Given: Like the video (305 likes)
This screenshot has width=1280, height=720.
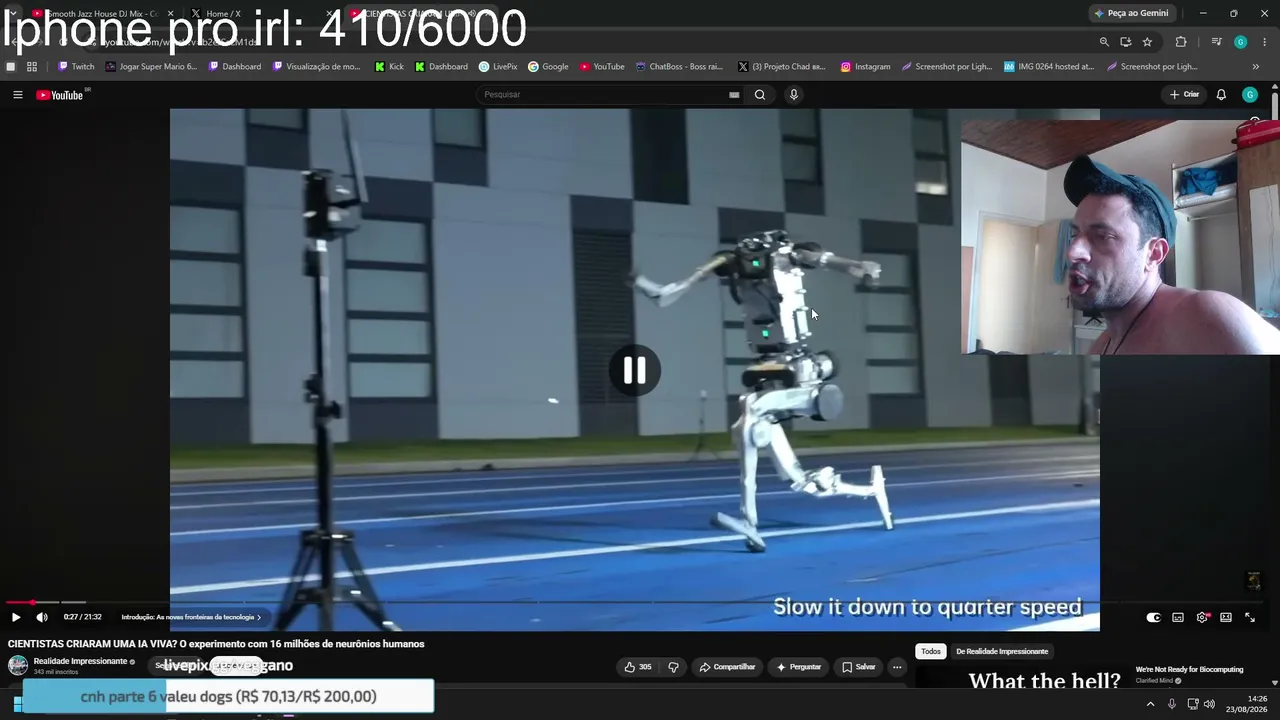Looking at the screenshot, I should click(x=638, y=667).
